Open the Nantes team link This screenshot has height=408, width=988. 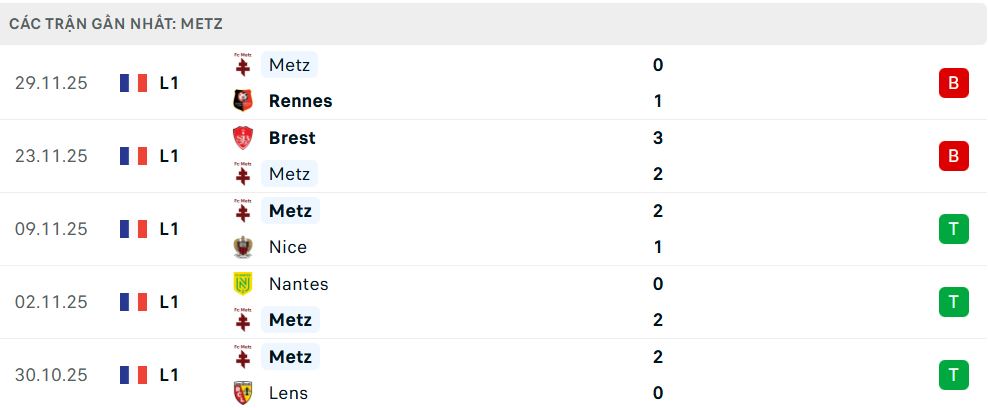click(x=298, y=284)
